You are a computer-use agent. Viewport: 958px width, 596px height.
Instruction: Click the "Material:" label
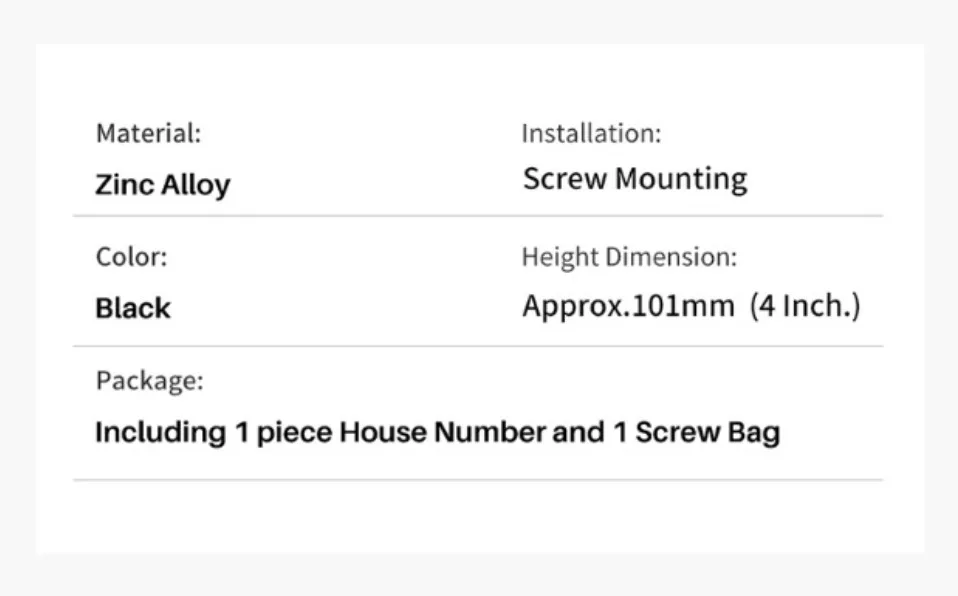[148, 133]
